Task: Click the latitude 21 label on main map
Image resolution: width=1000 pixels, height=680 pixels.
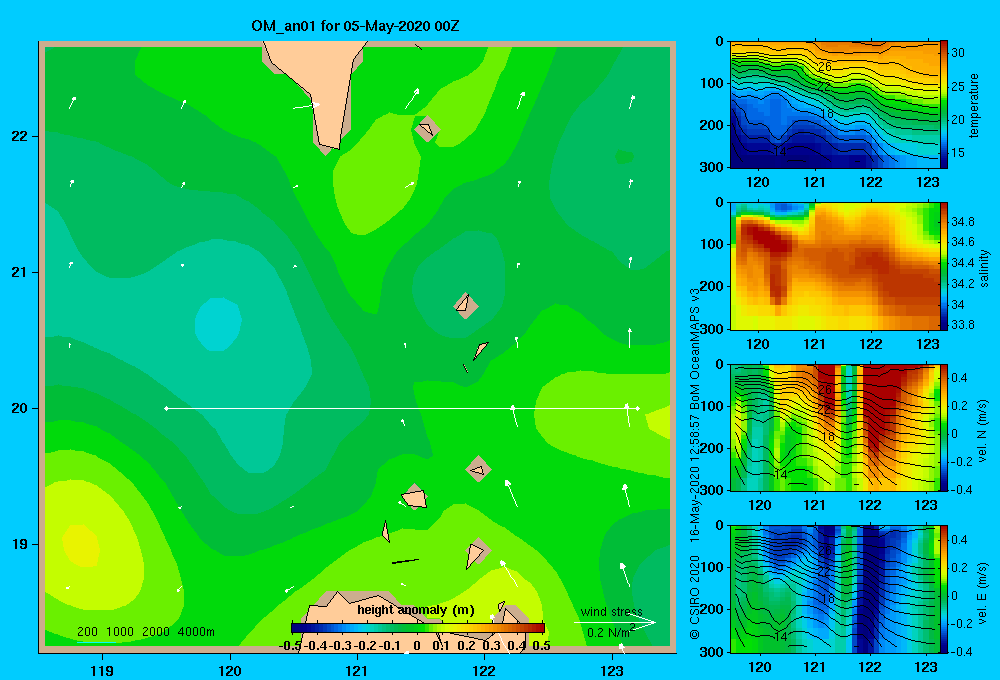Action: [20, 272]
